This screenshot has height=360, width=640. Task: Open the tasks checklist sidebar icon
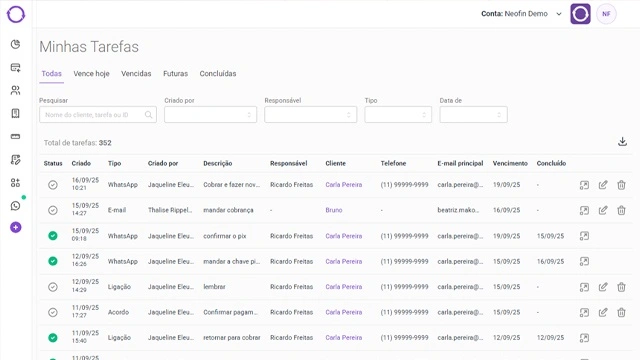(x=16, y=160)
